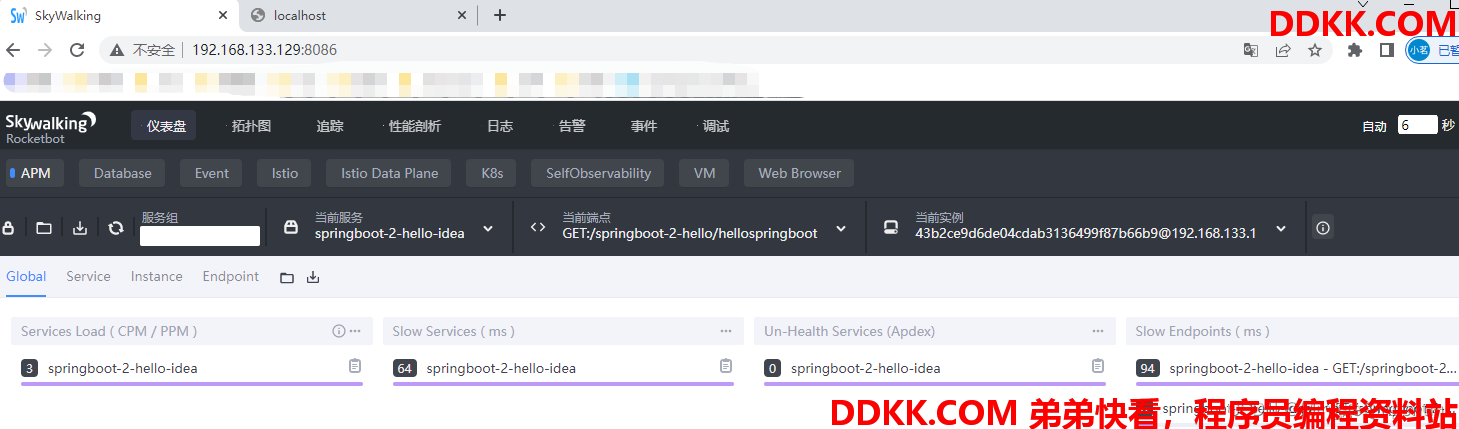Open the folder import icon in dark toolbar

click(44, 228)
